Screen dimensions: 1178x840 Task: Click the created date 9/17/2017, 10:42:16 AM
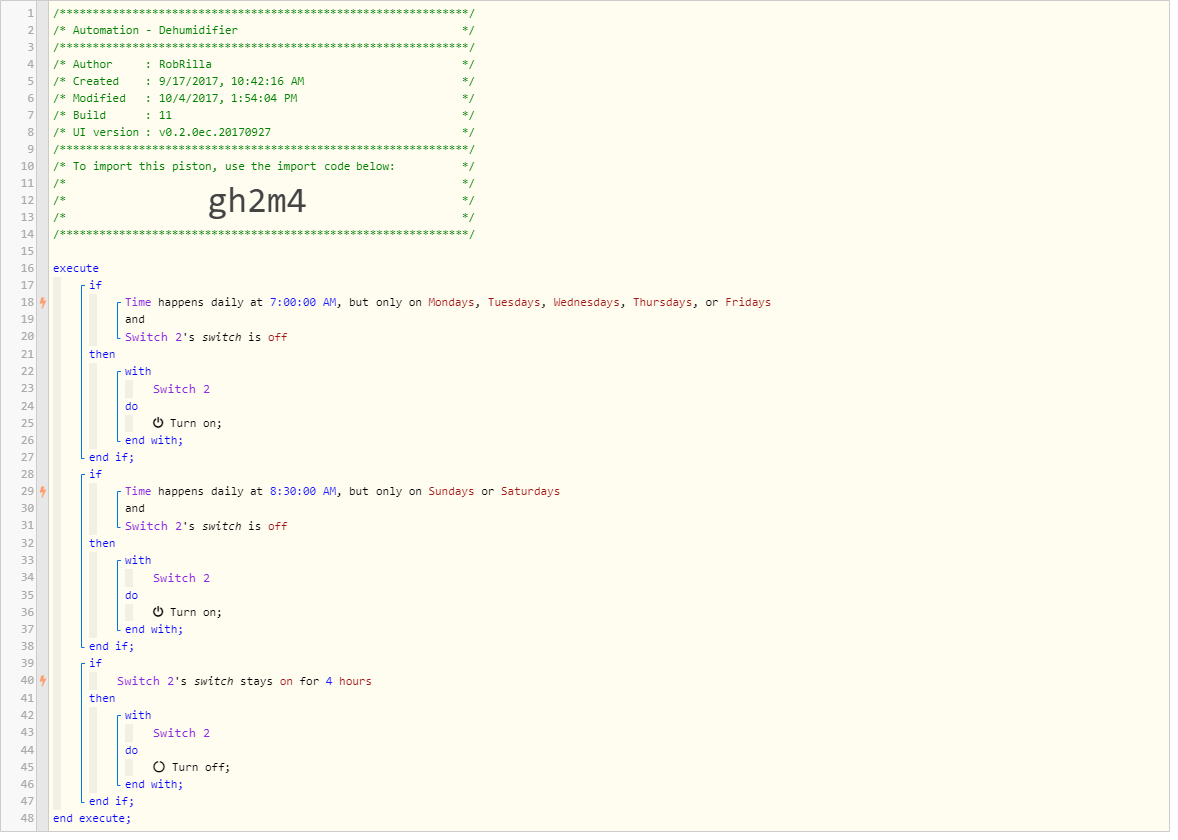tap(231, 81)
